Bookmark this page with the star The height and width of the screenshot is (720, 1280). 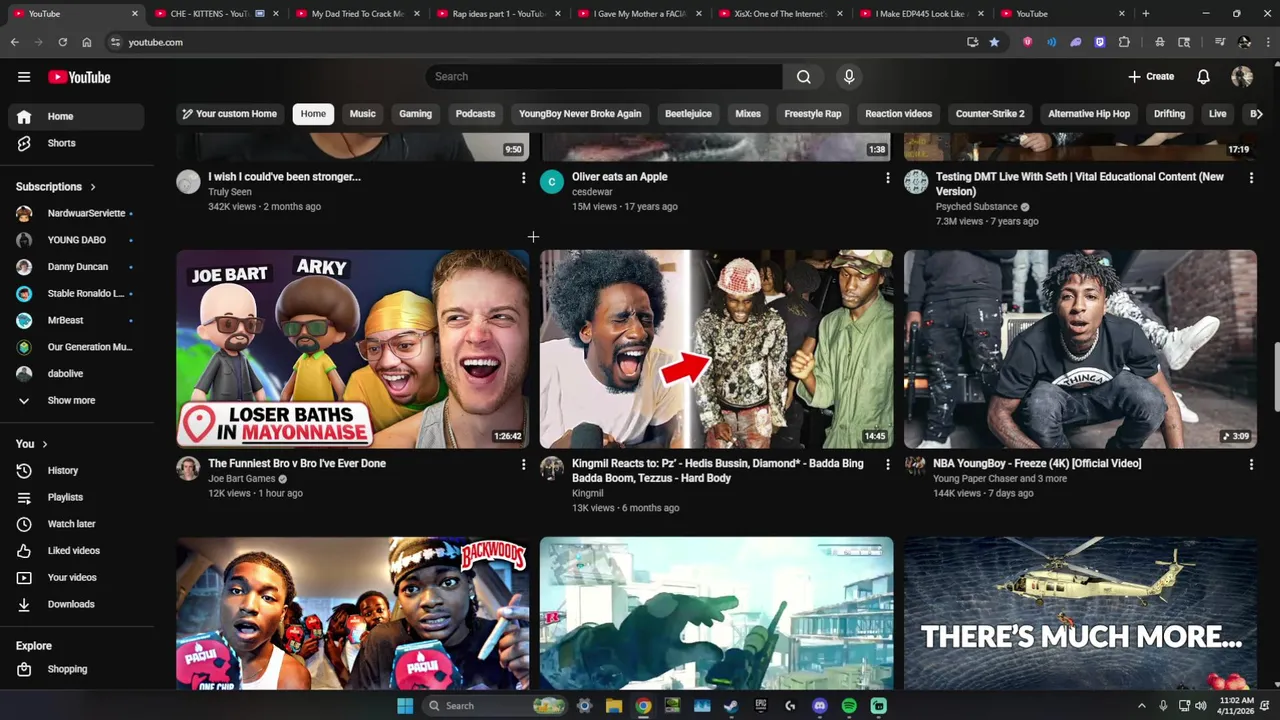tap(994, 42)
